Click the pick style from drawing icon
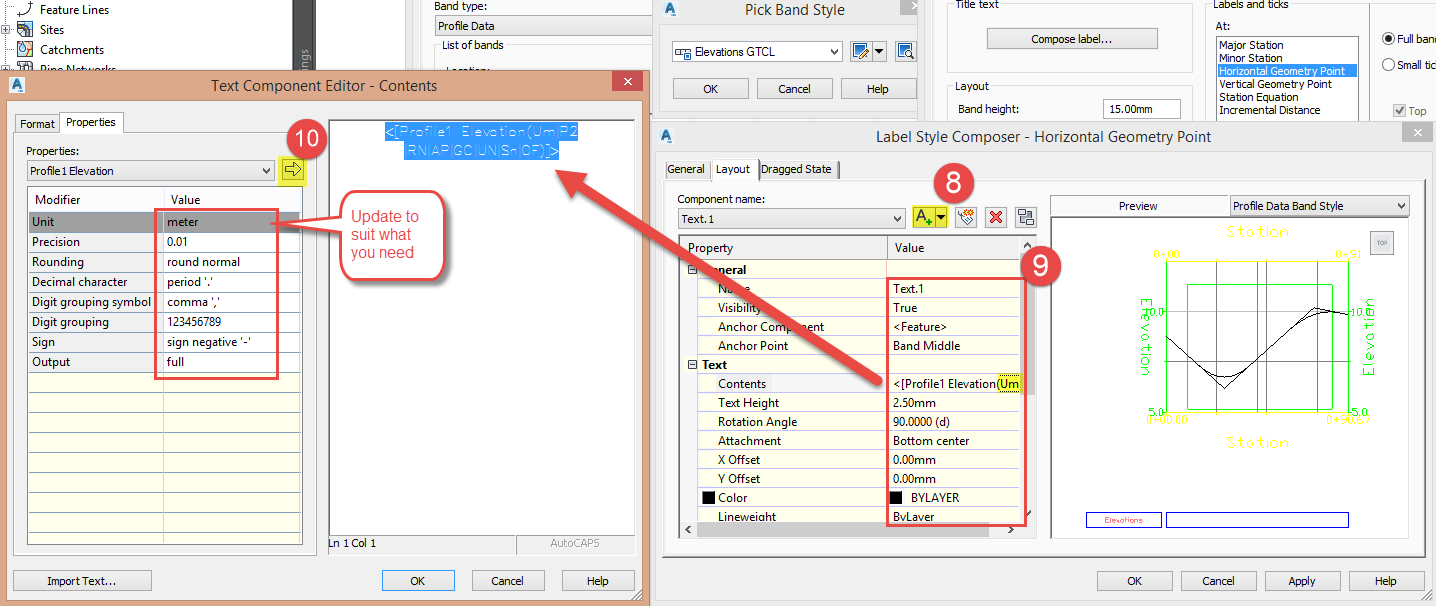Screen dimensions: 1436x606 pyautogui.click(x=905, y=51)
